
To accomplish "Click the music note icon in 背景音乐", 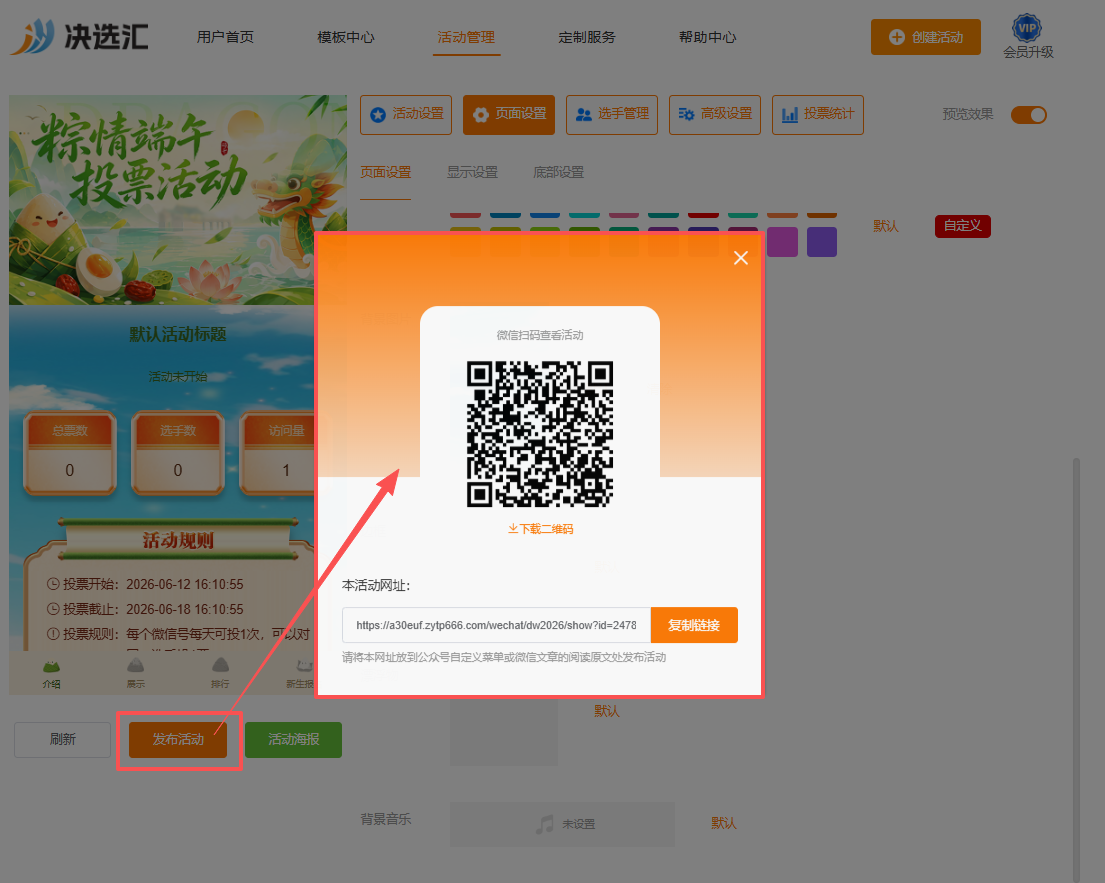I will click(x=544, y=824).
